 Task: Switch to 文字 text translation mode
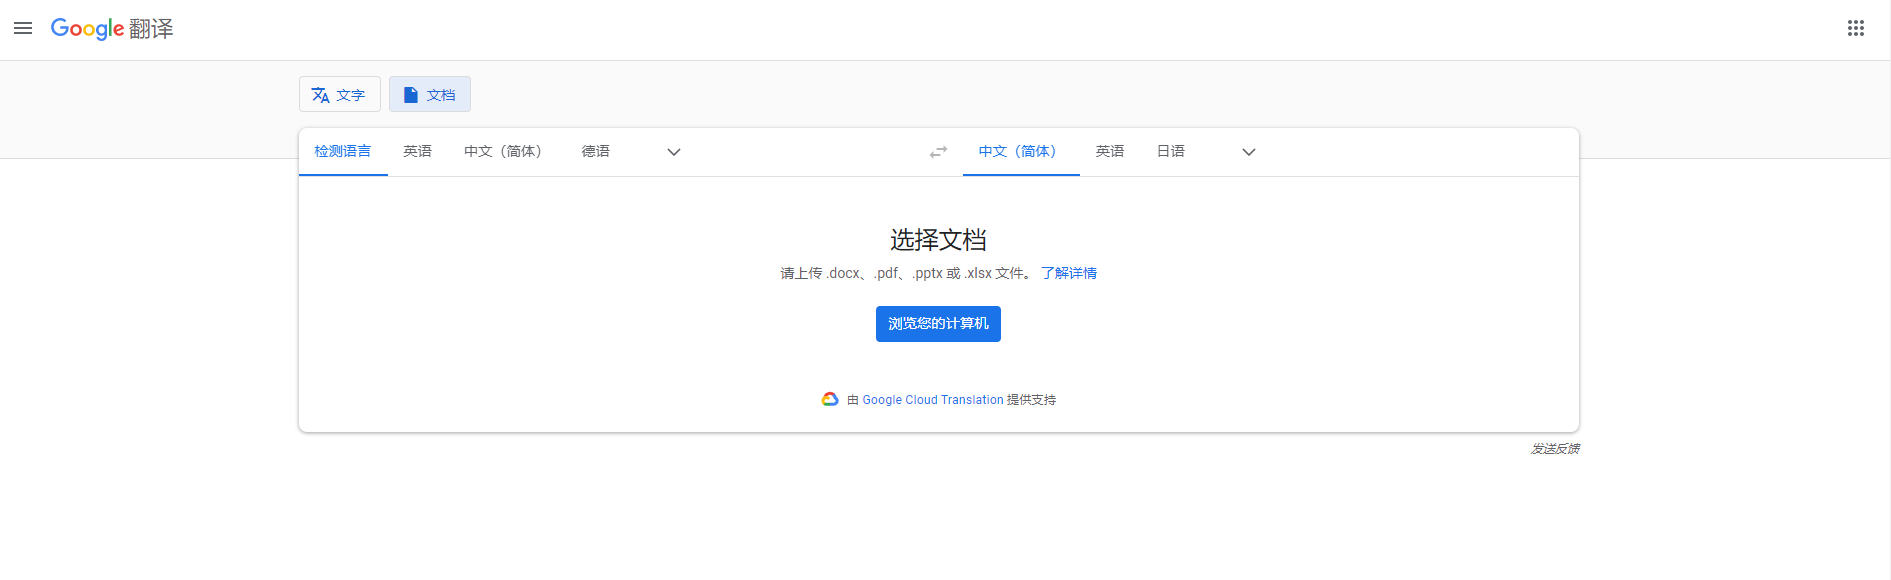(x=339, y=95)
